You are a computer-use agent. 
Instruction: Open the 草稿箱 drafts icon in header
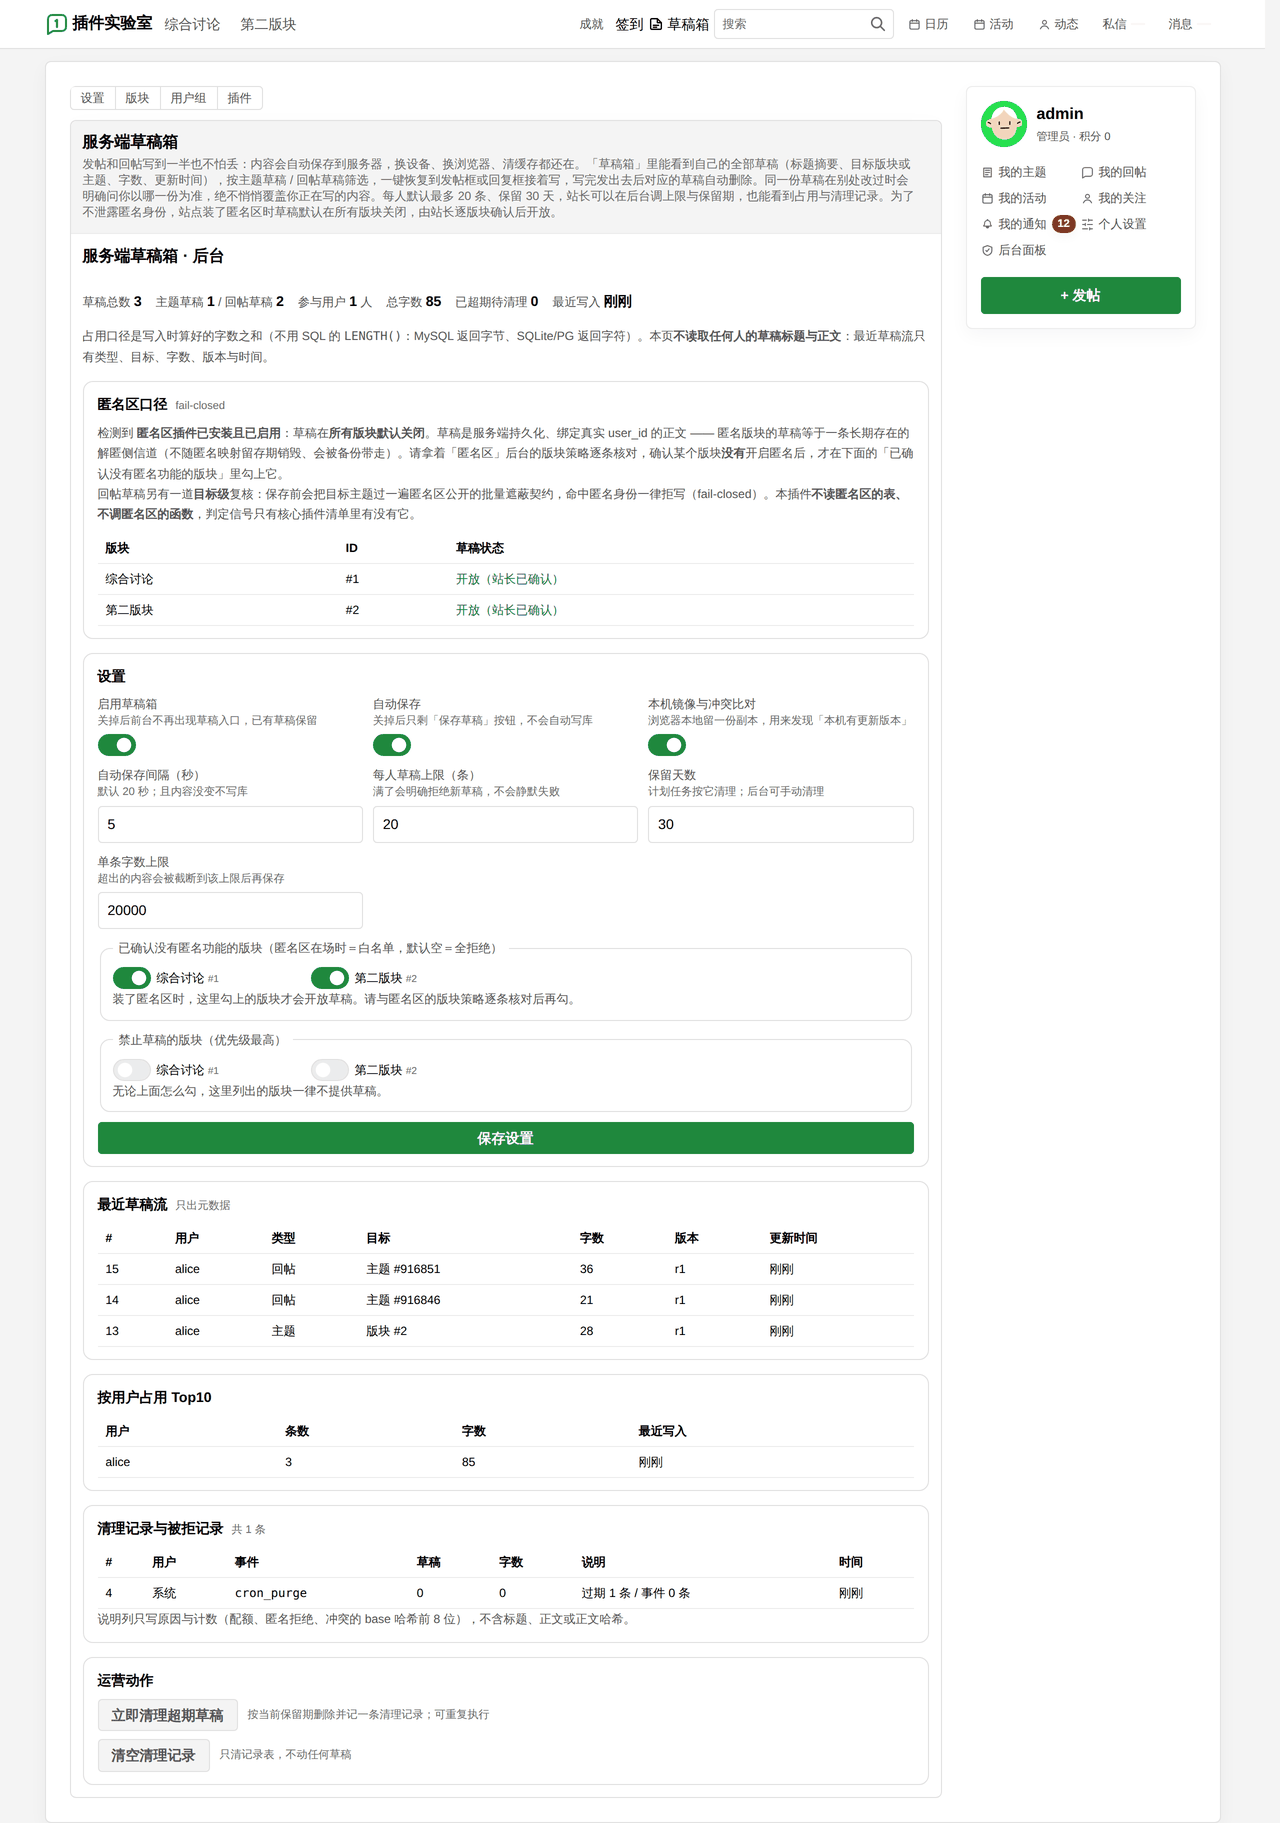[656, 24]
